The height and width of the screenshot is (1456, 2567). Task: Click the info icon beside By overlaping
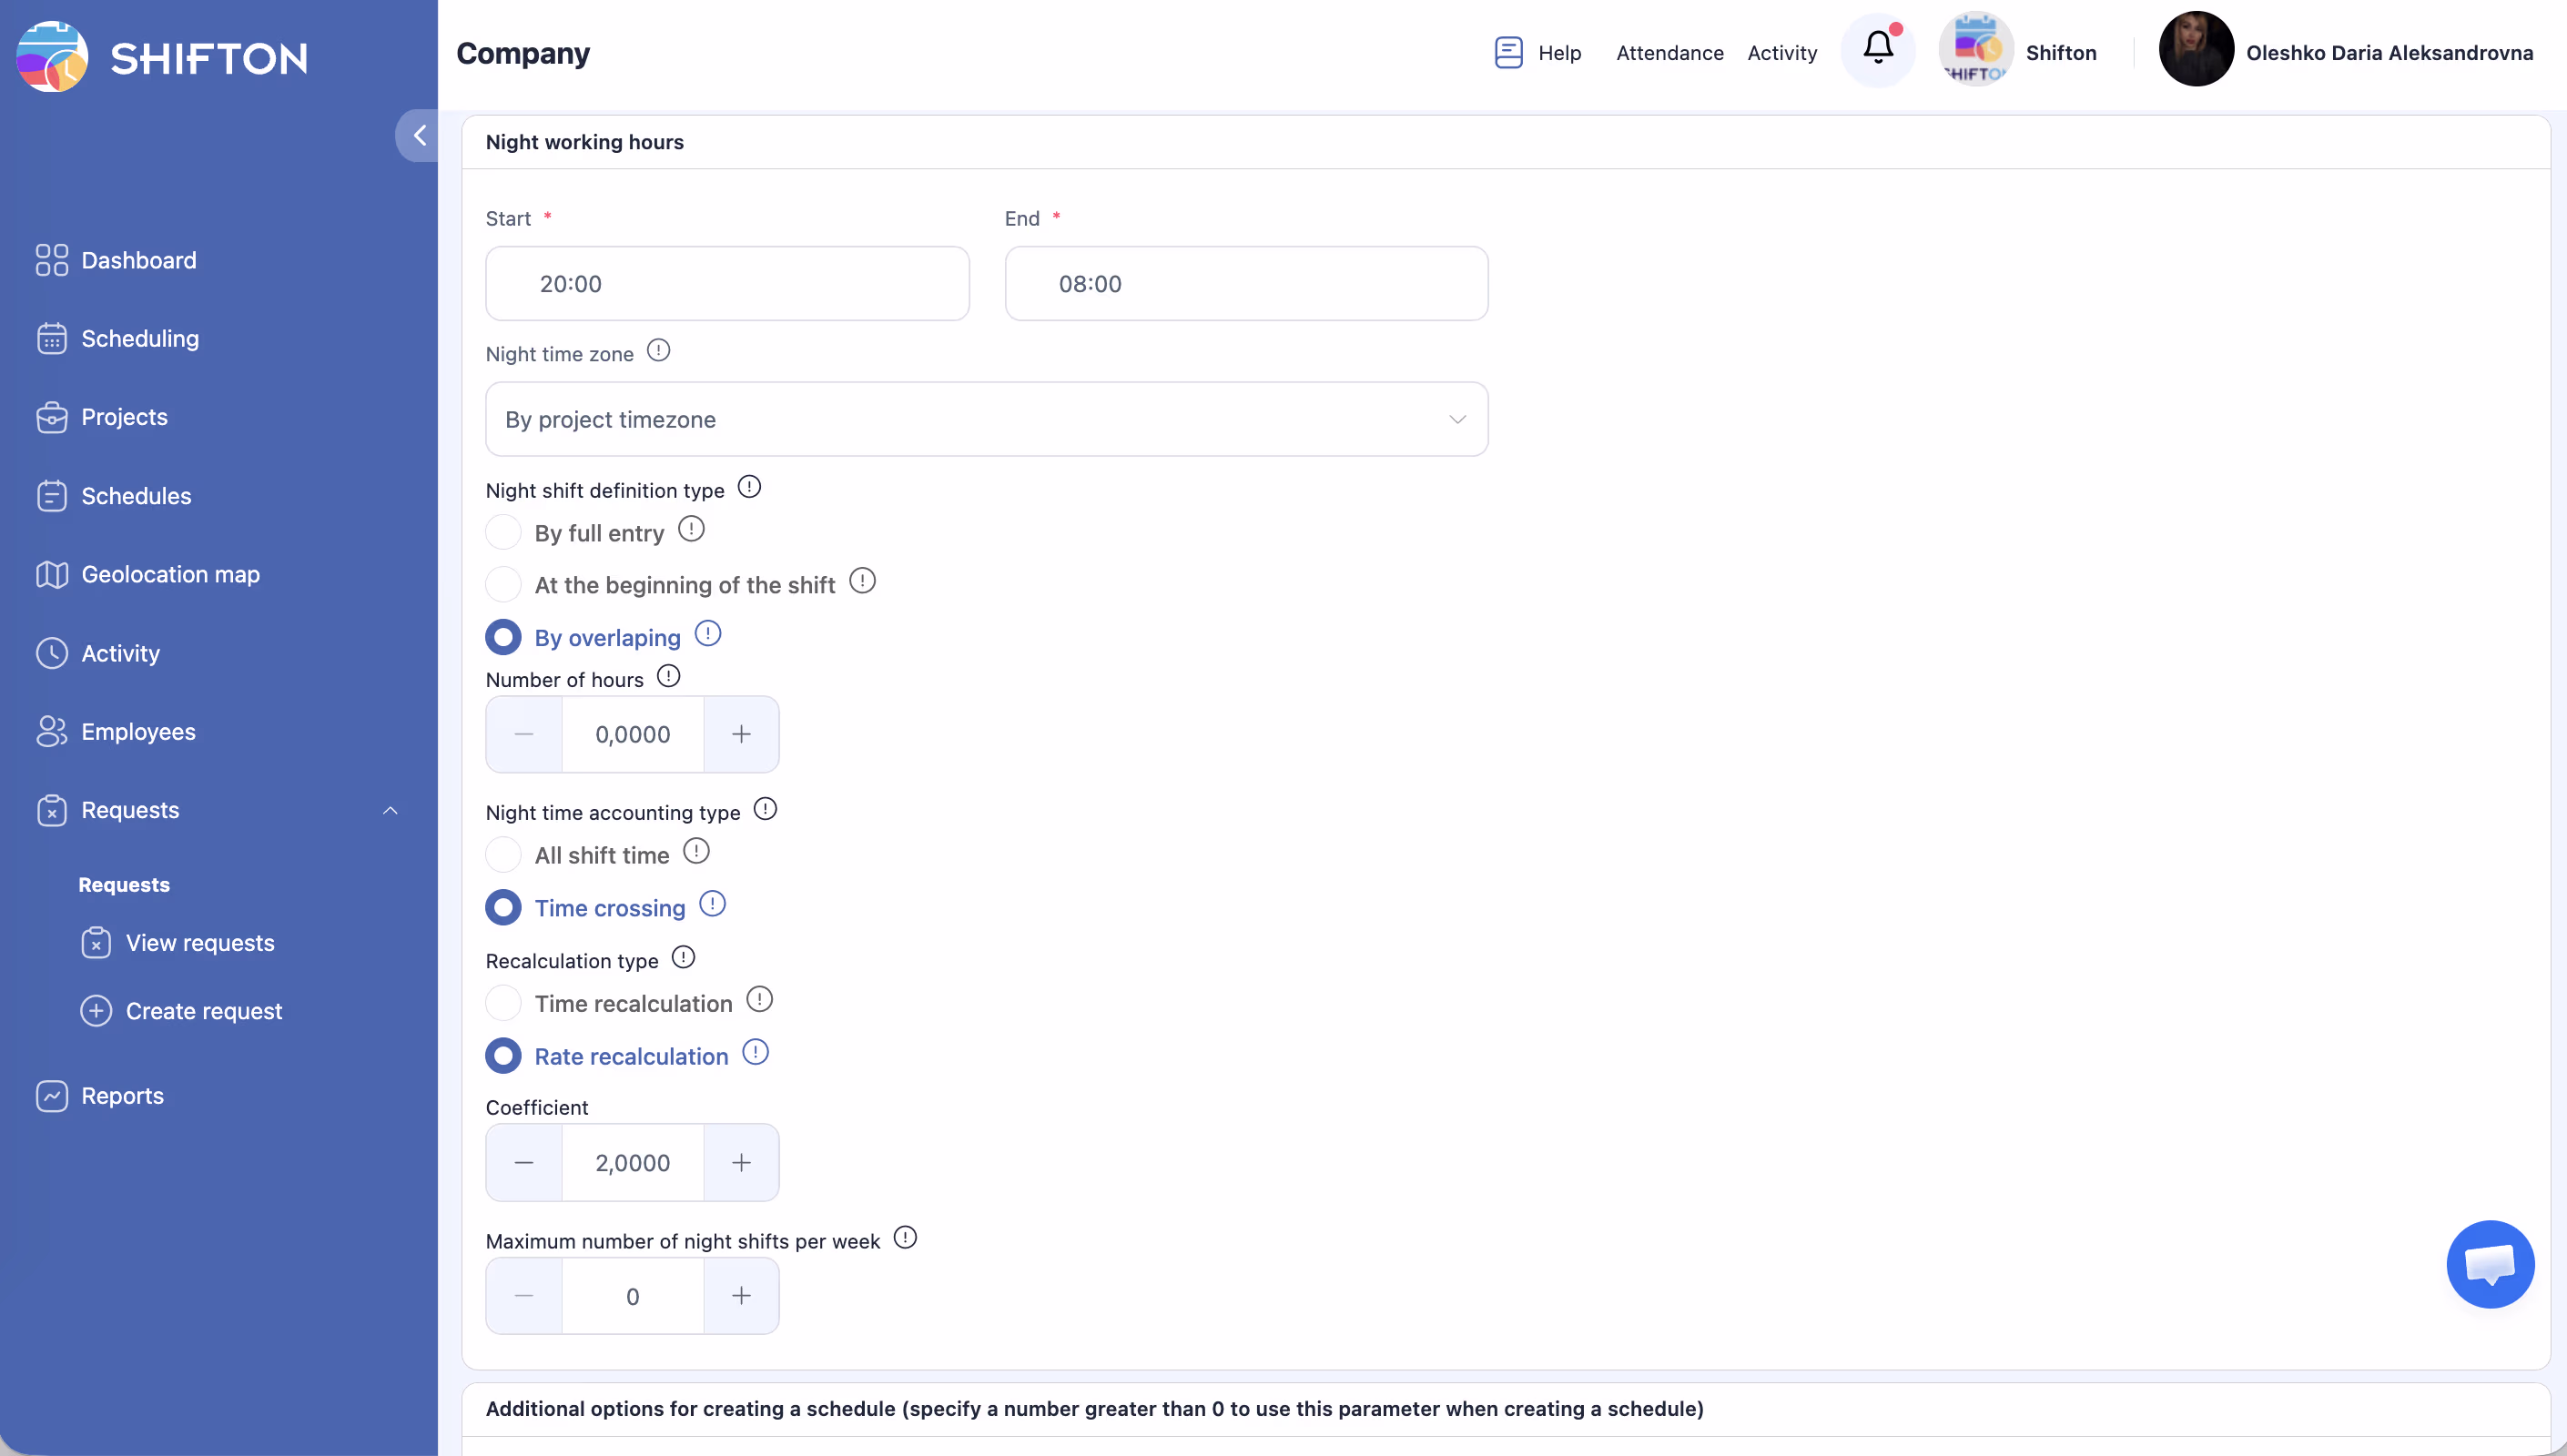click(x=708, y=634)
